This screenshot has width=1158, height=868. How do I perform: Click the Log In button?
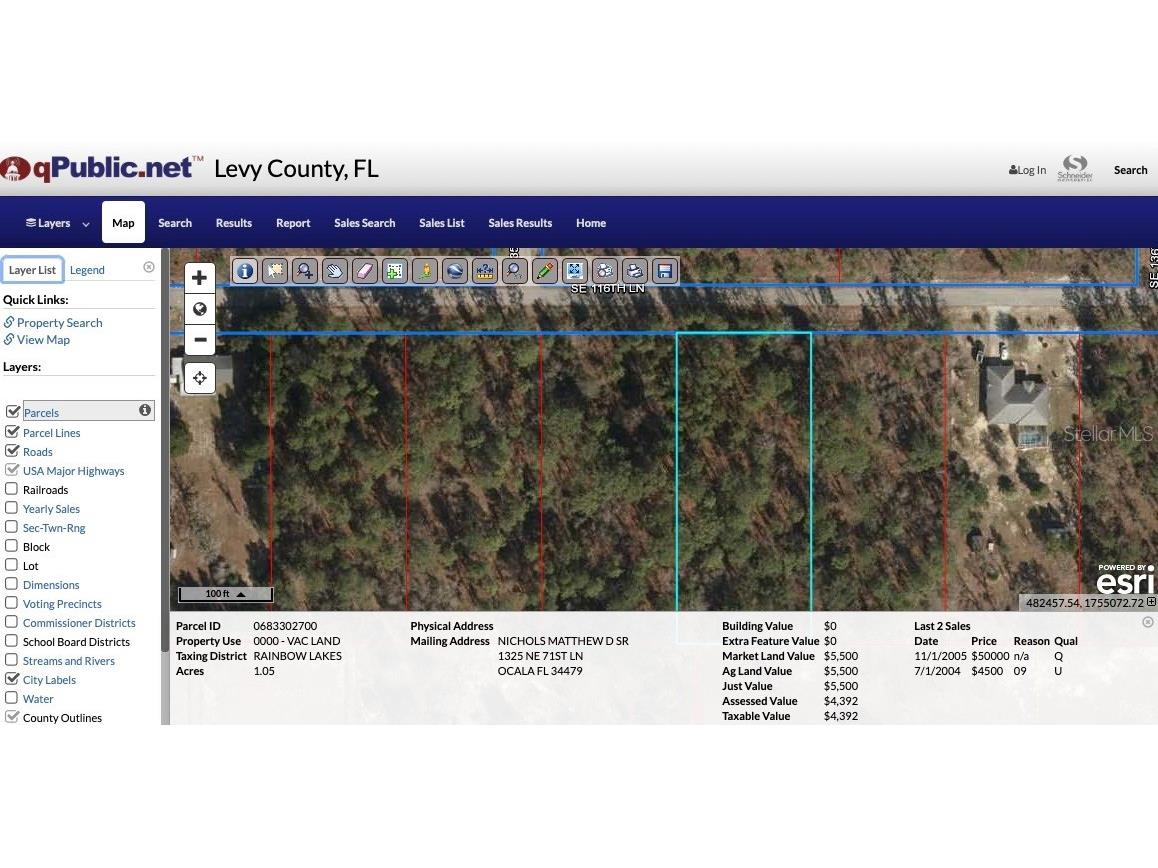coord(1027,169)
